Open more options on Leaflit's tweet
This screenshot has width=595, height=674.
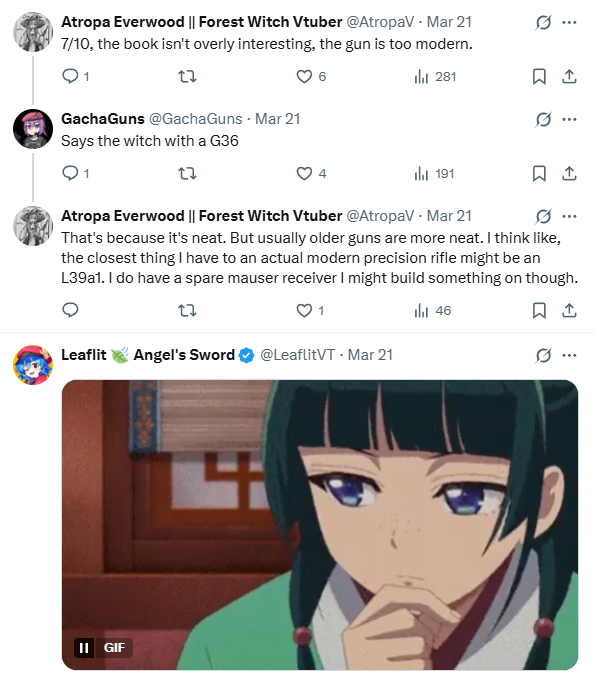[x=569, y=355]
